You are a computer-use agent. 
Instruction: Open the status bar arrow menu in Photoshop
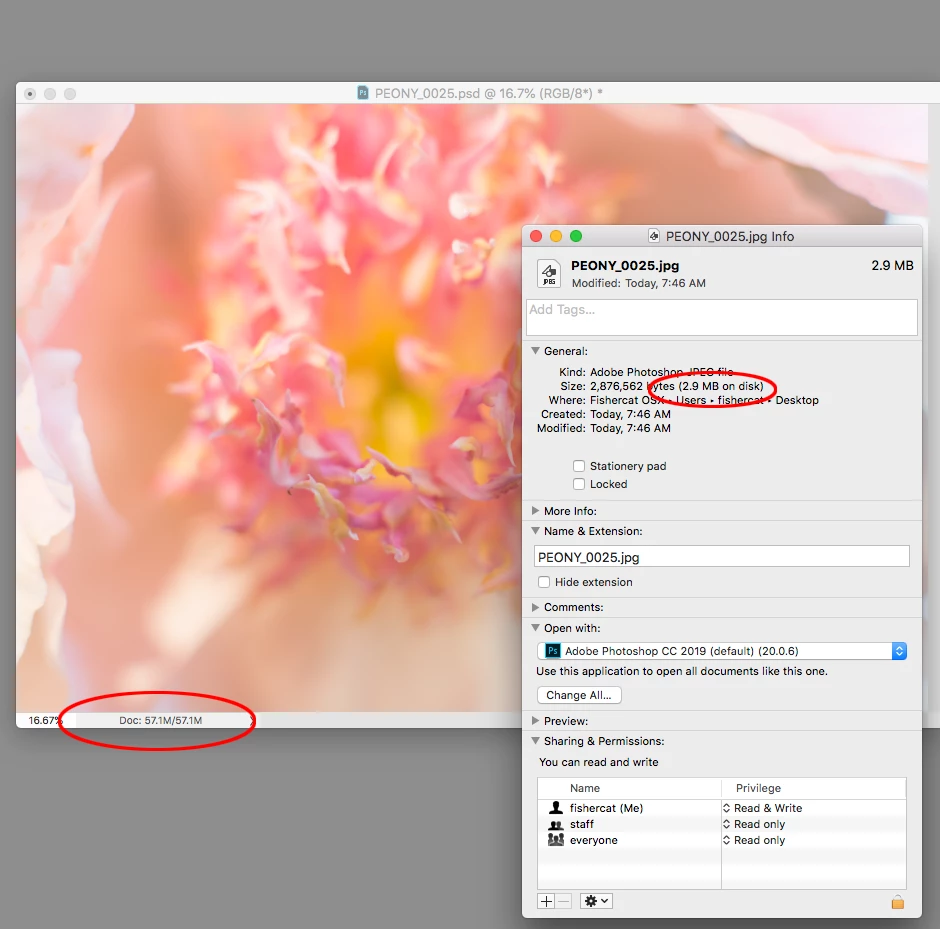pos(252,720)
